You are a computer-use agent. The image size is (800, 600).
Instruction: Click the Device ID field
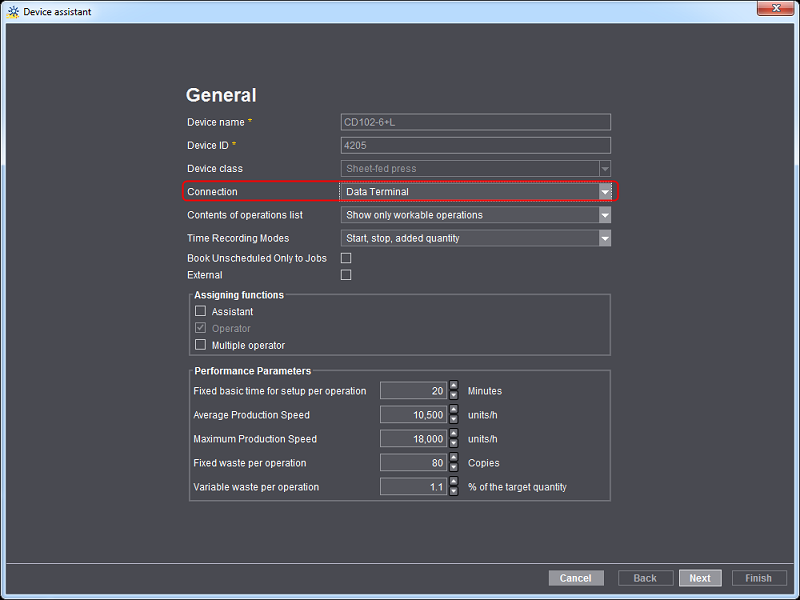pos(475,145)
